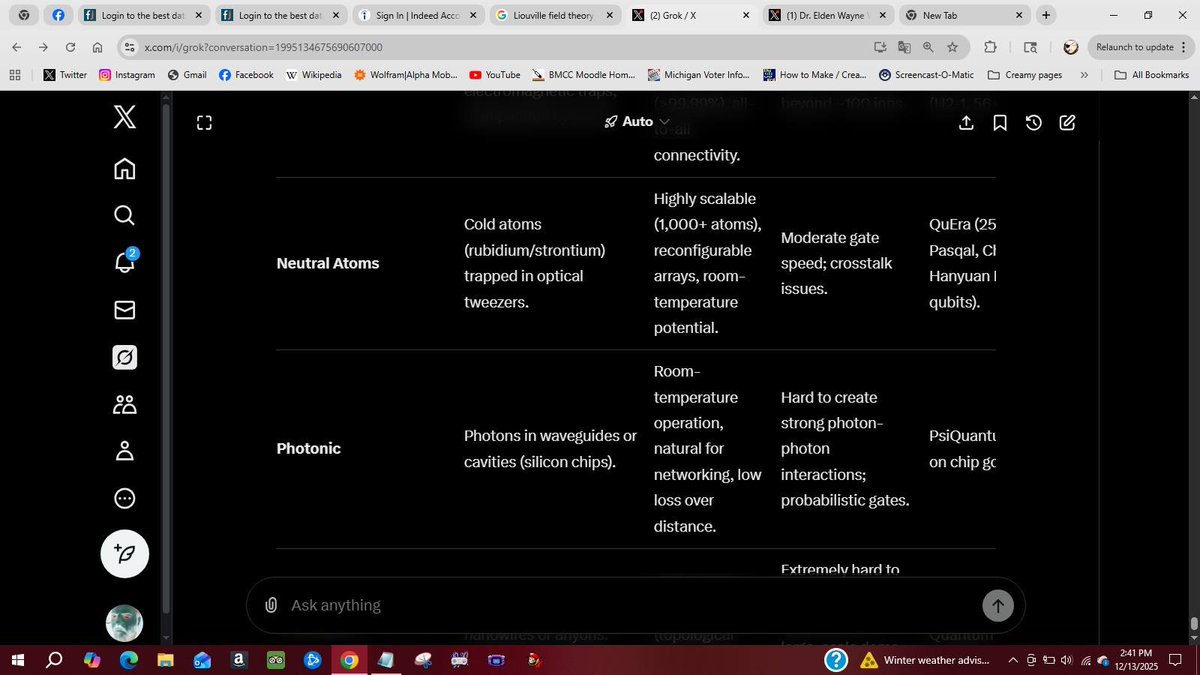Open Communities people icon in sidebar
This screenshot has height=675, width=1200.
124,404
